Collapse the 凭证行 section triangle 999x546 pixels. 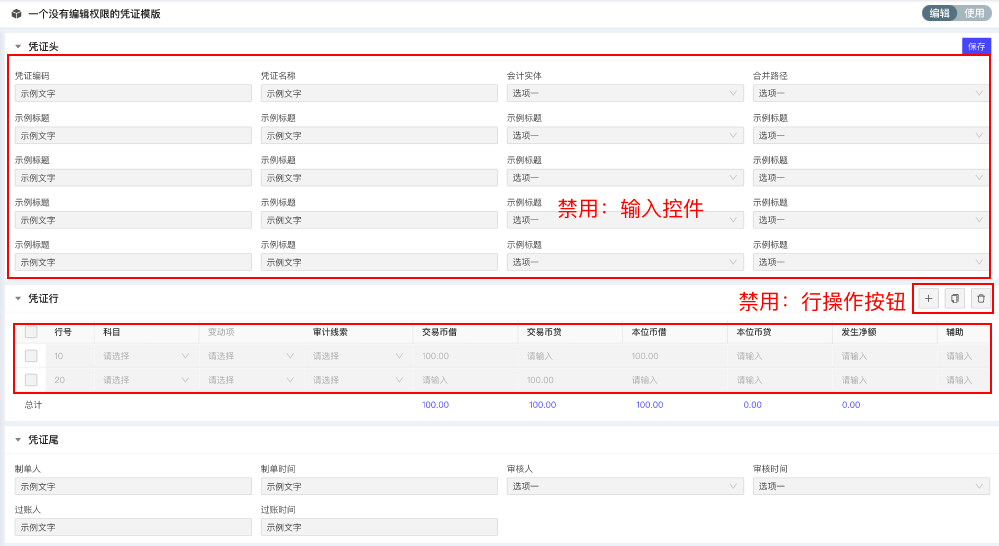click(x=17, y=298)
